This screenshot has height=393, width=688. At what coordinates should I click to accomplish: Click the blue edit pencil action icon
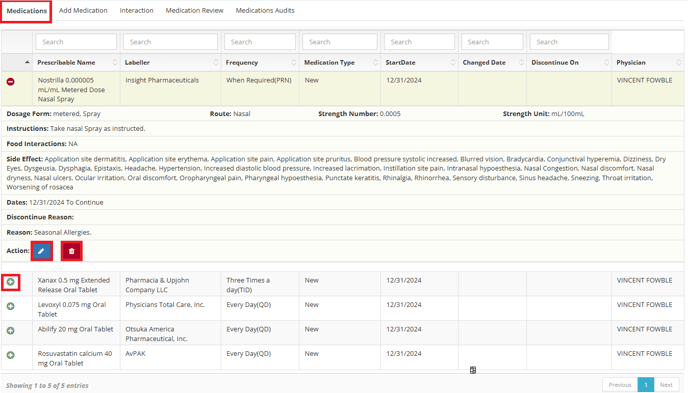42,251
